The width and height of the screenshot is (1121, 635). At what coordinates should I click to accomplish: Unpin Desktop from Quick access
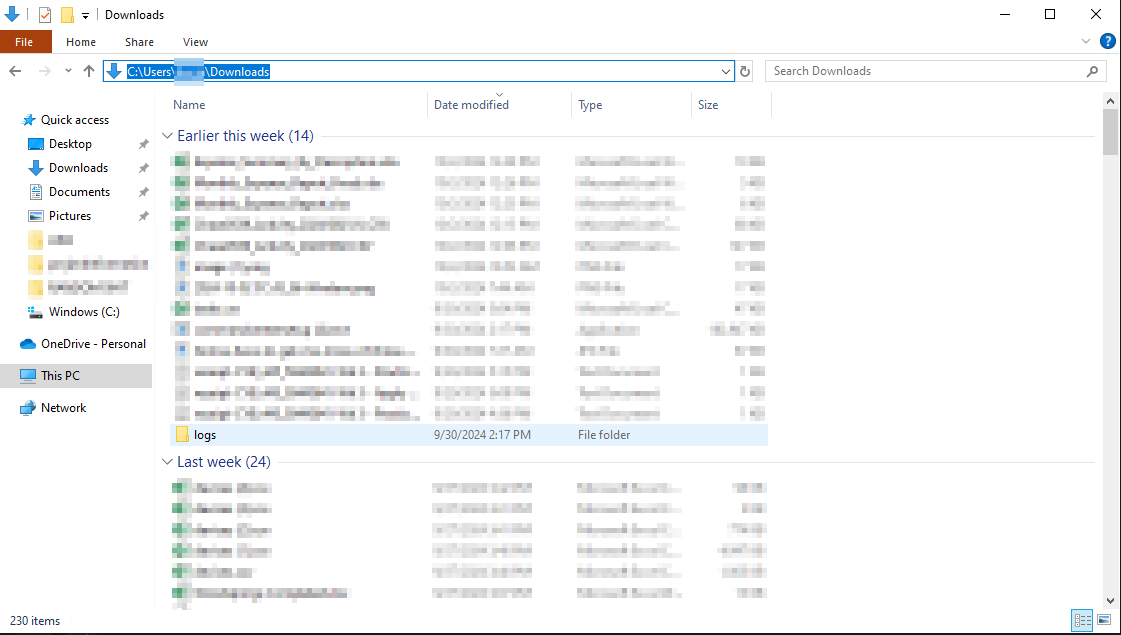coord(143,144)
